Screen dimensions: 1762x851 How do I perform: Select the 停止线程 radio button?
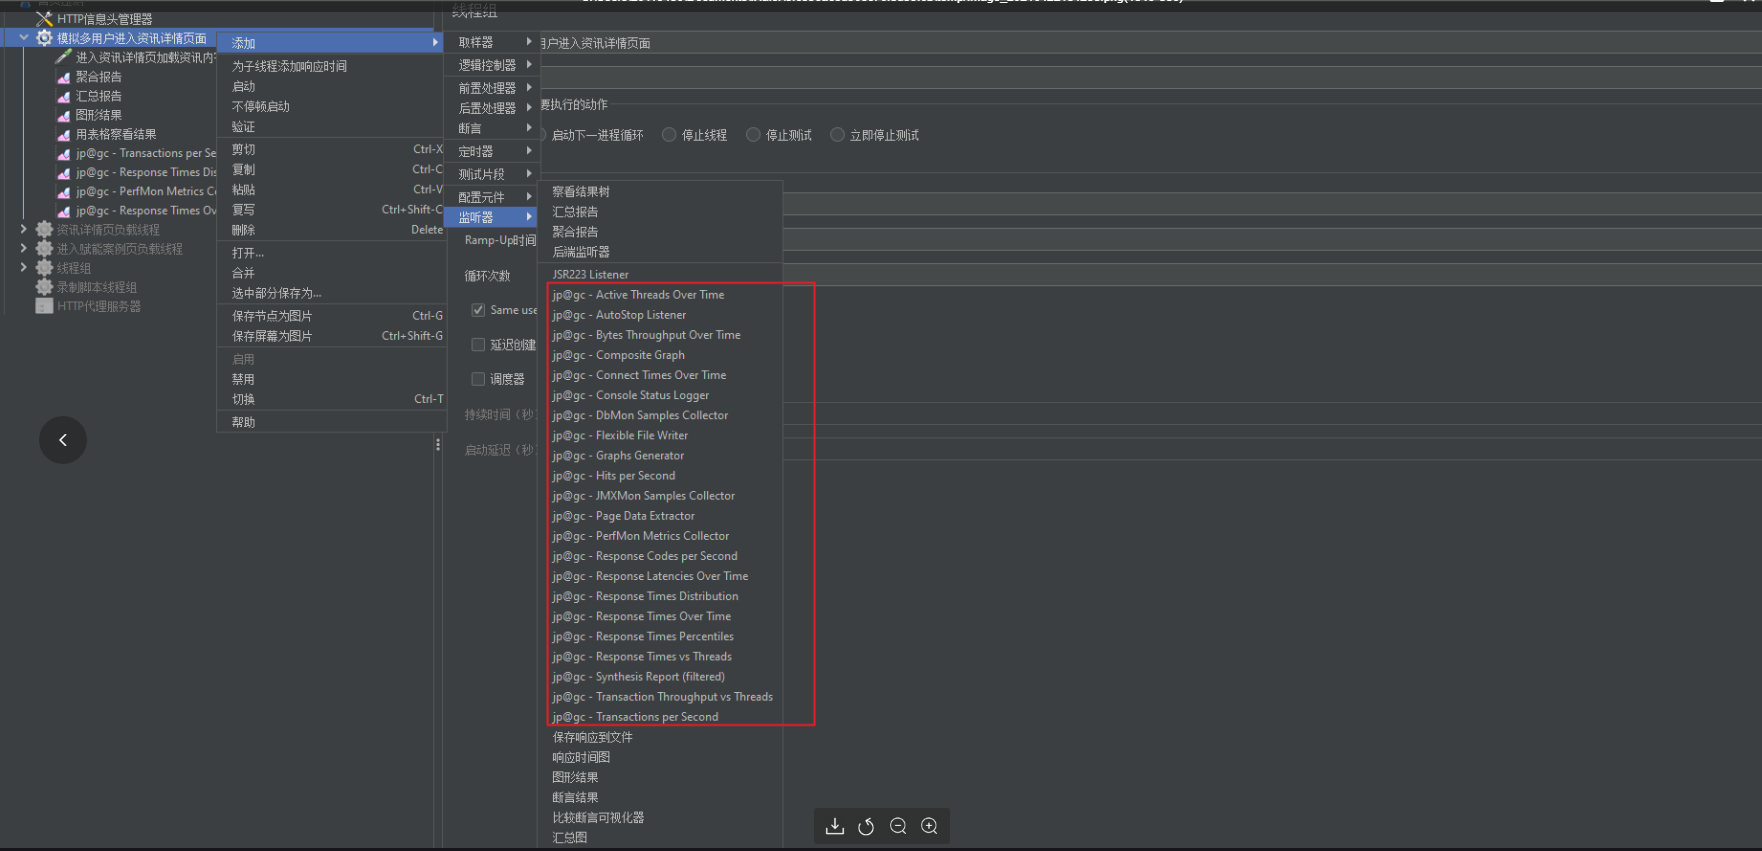[x=669, y=135]
